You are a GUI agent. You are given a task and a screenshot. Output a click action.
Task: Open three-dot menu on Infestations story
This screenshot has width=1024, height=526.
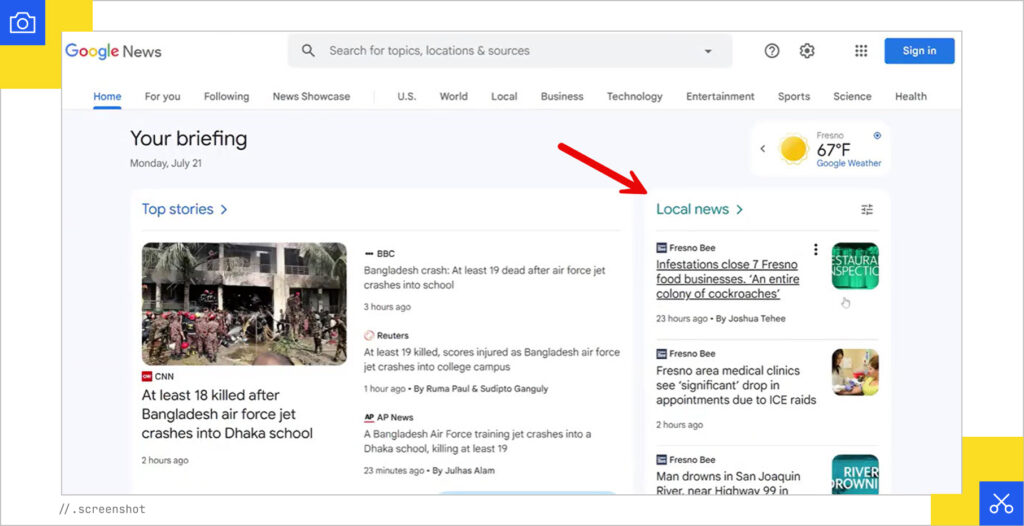coord(815,249)
